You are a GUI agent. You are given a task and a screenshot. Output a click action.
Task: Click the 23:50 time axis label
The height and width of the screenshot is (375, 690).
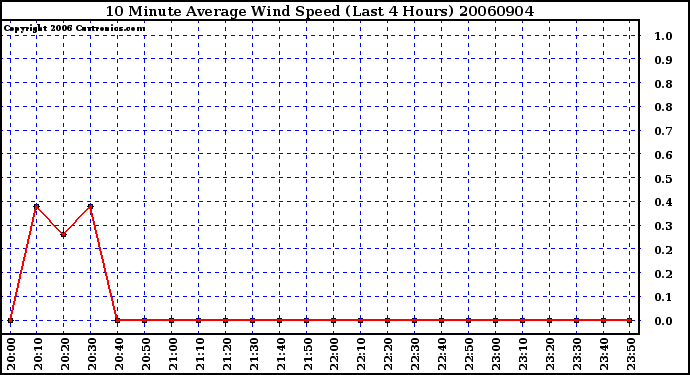(631, 354)
